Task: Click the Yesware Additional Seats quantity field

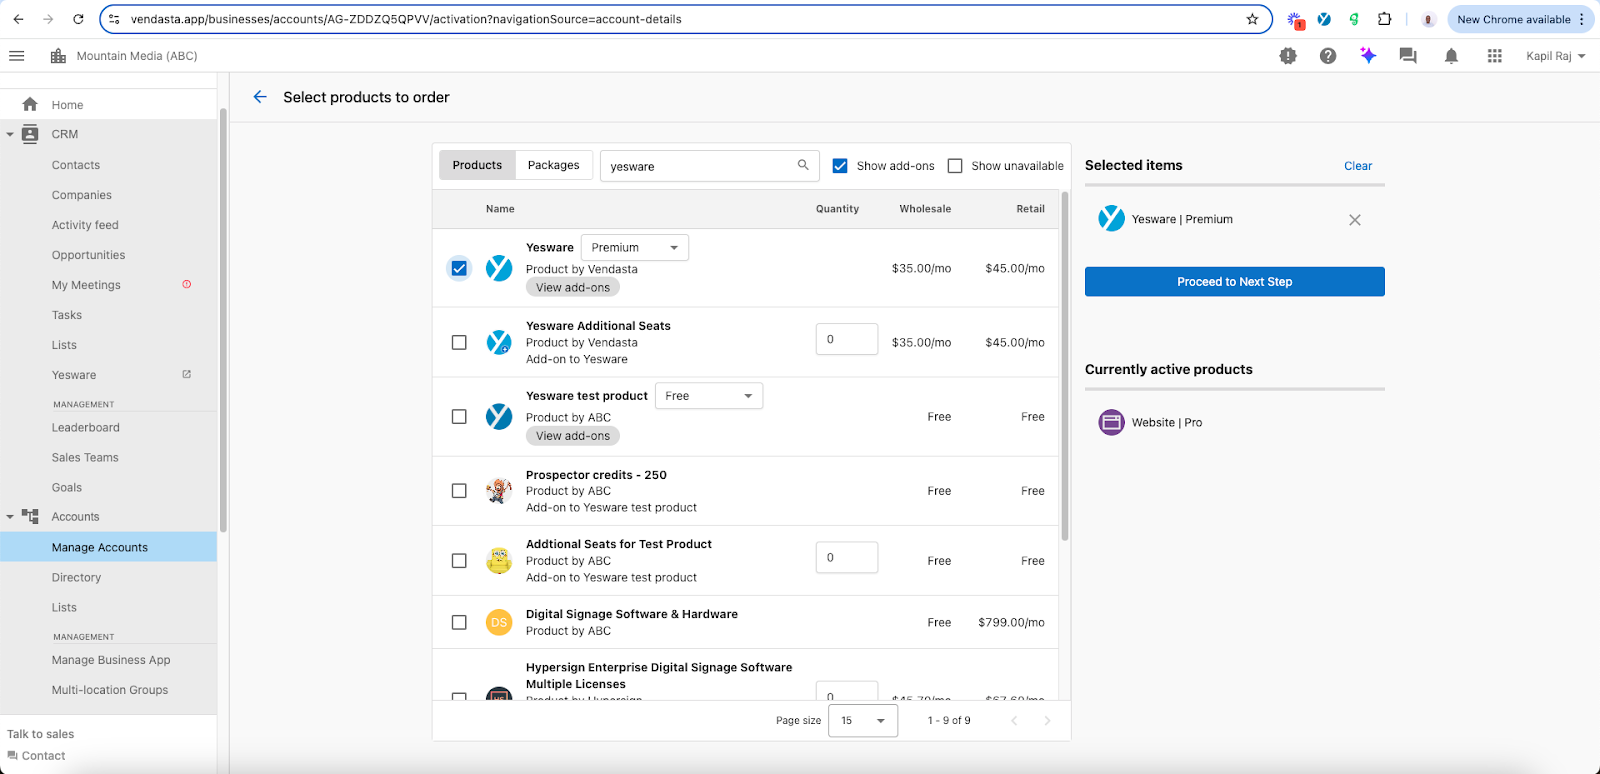Action: [847, 339]
